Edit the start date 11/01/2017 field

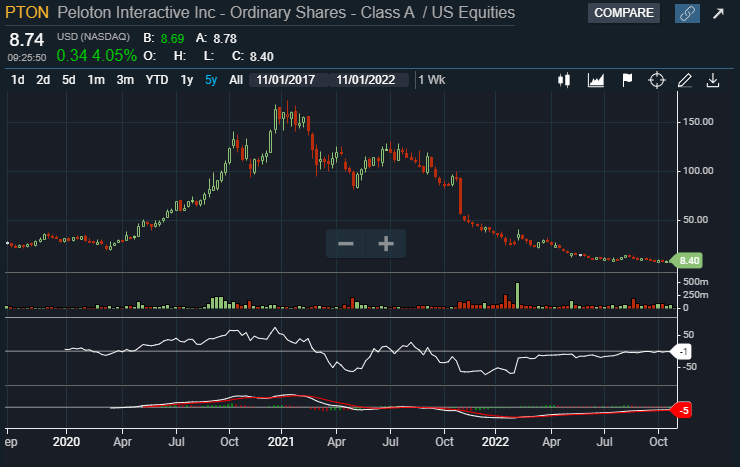pyautogui.click(x=288, y=80)
